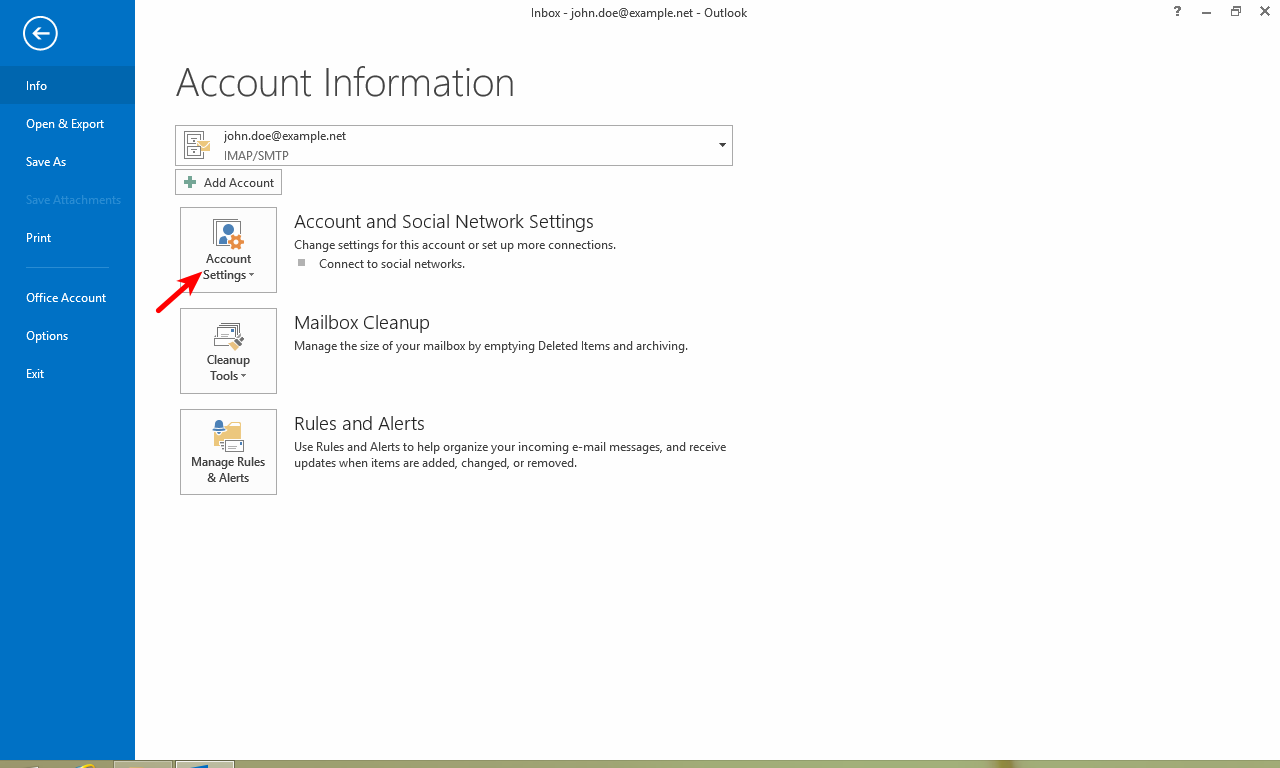Open Manage Rules & Alerts
1280x768 pixels.
[x=228, y=452]
